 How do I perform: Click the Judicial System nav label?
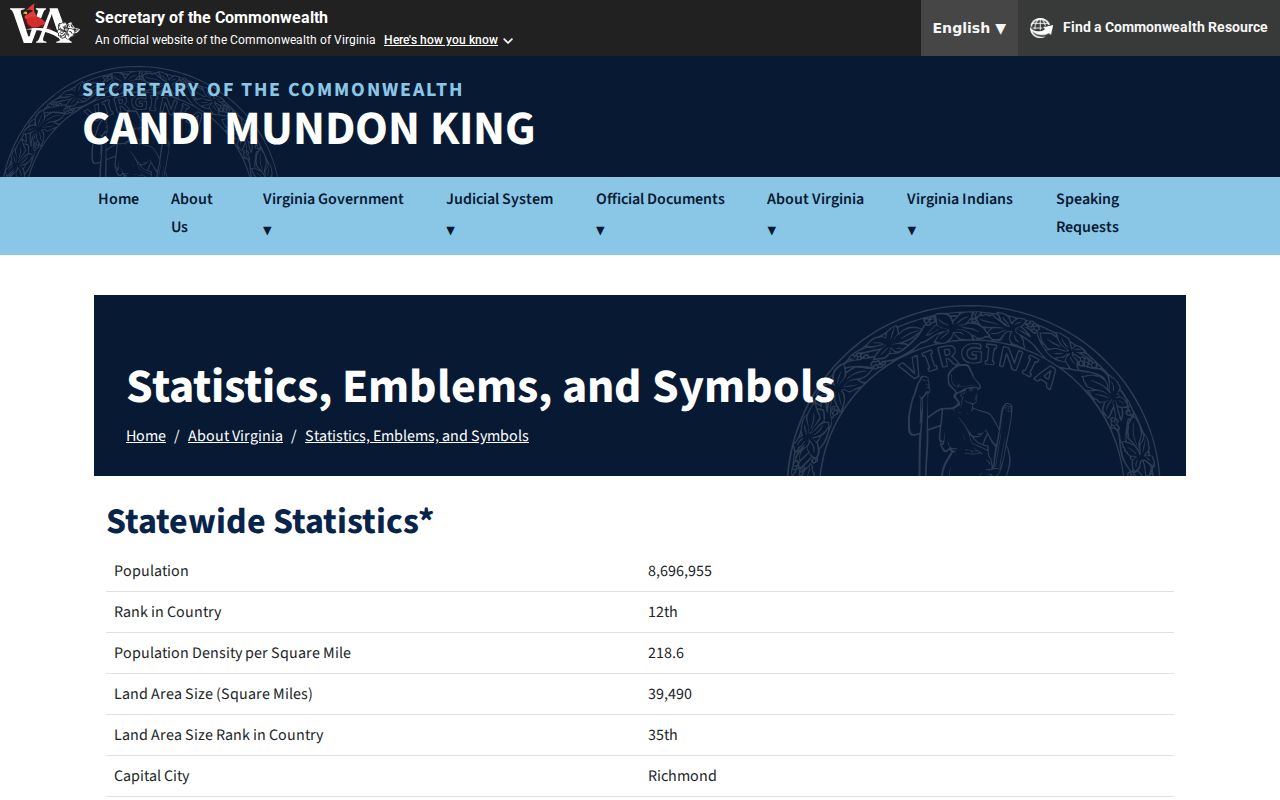point(499,199)
